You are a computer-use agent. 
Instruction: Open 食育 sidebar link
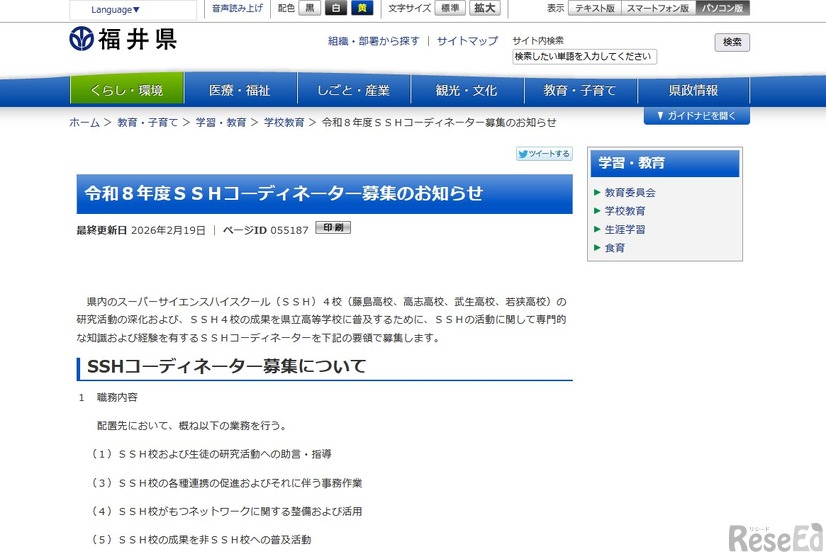point(614,248)
